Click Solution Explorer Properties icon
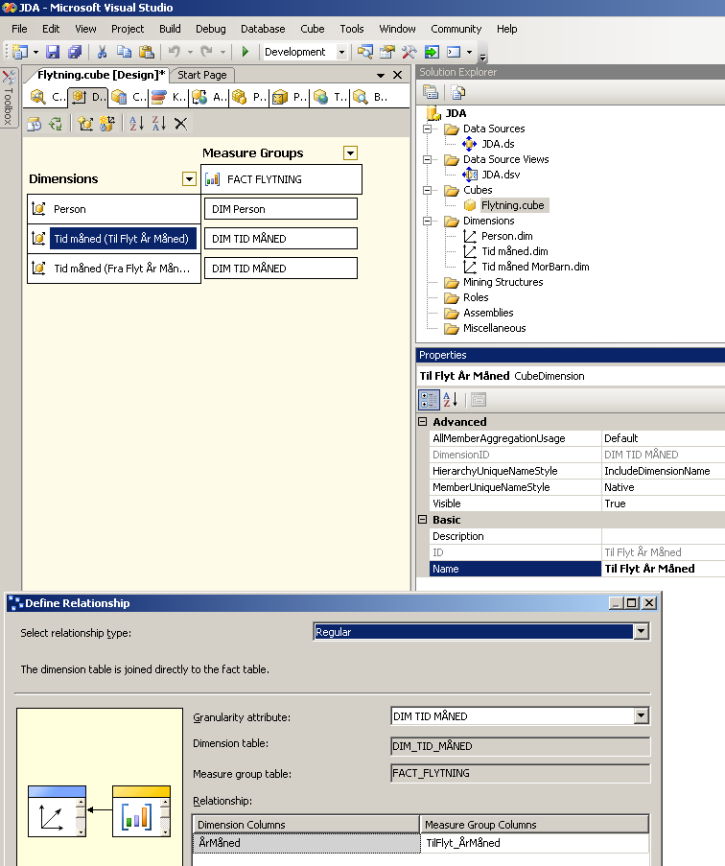The image size is (725, 866). (x=431, y=92)
